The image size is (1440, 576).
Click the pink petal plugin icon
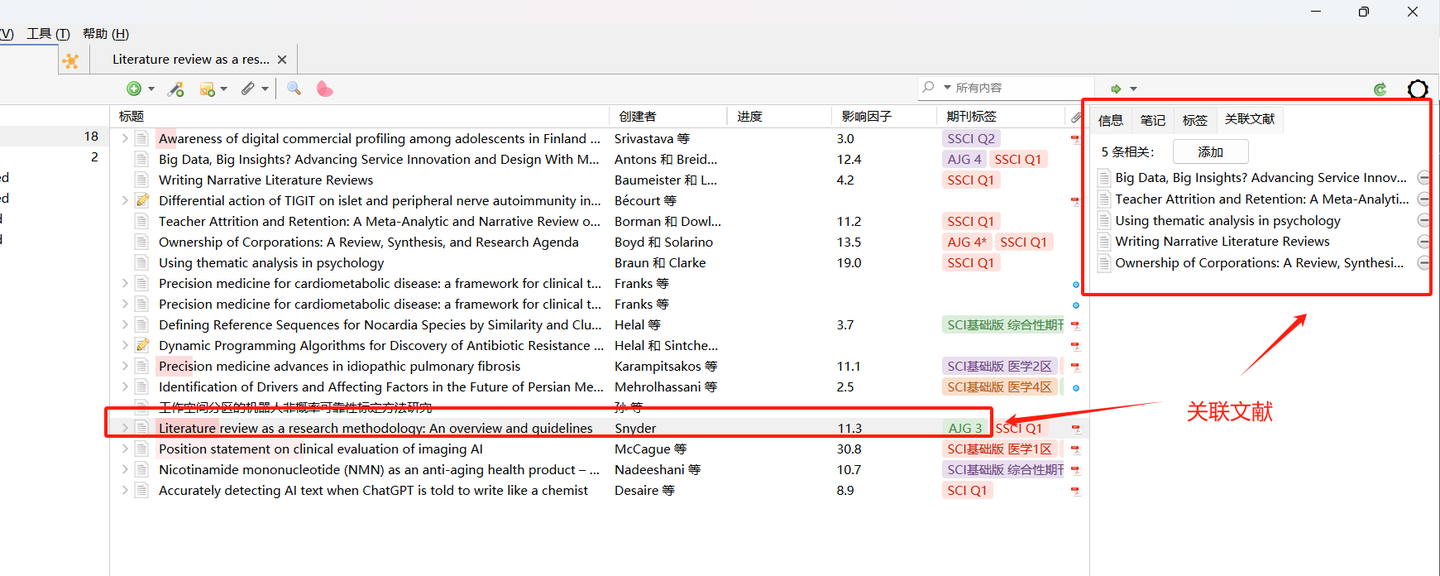pyautogui.click(x=324, y=88)
